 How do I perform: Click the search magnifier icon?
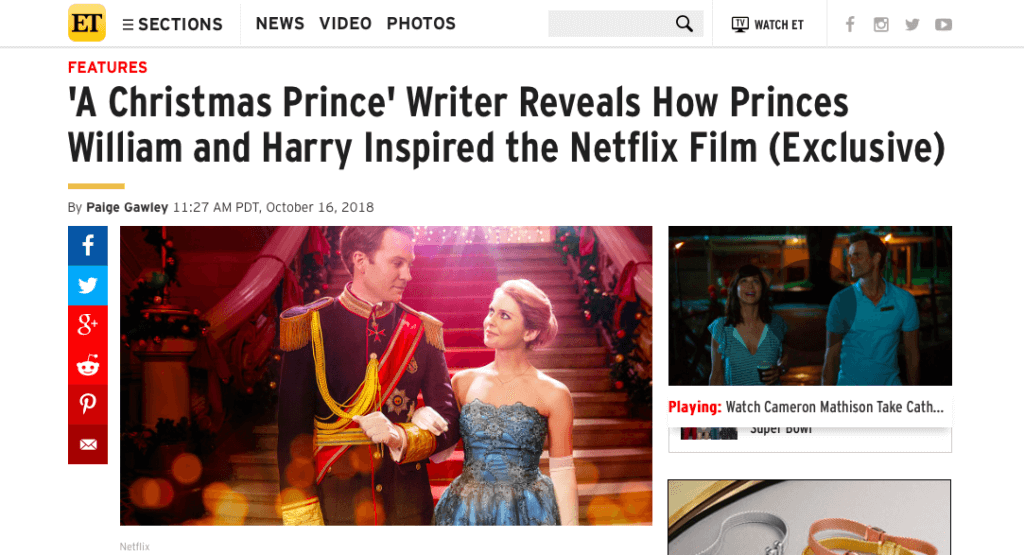click(684, 24)
